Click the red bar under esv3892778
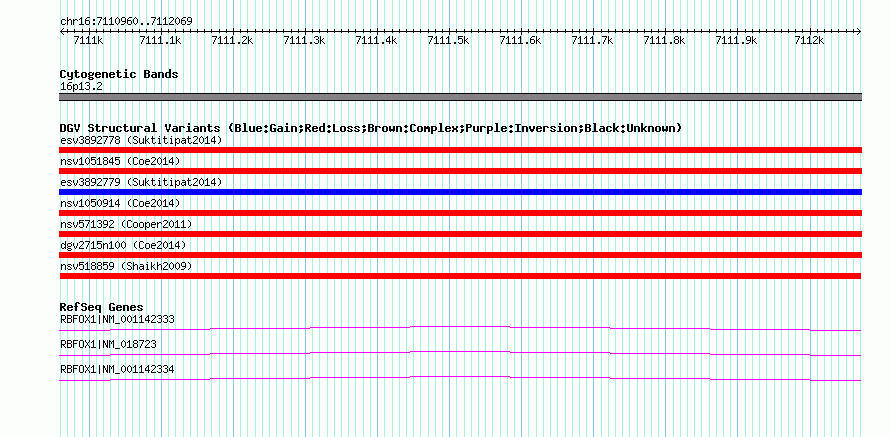Image resolution: width=890 pixels, height=437 pixels. pyautogui.click(x=460, y=150)
